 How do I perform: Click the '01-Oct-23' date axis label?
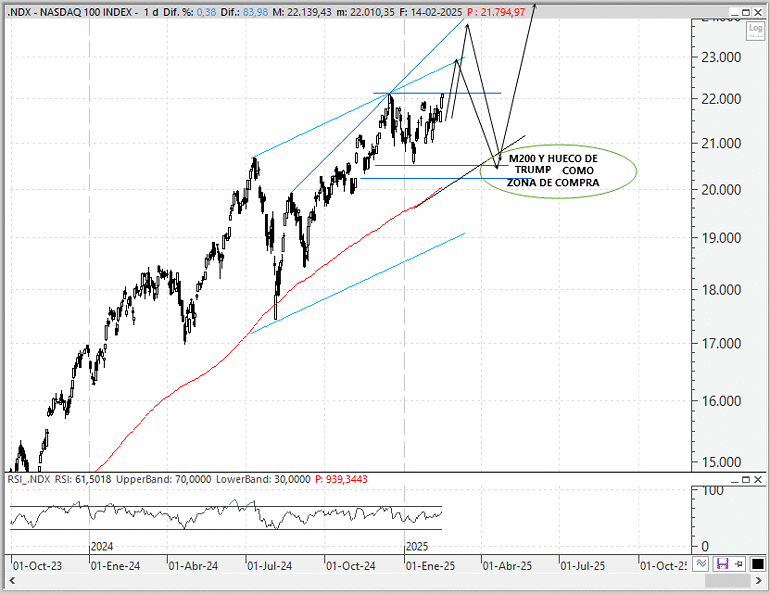point(37,566)
